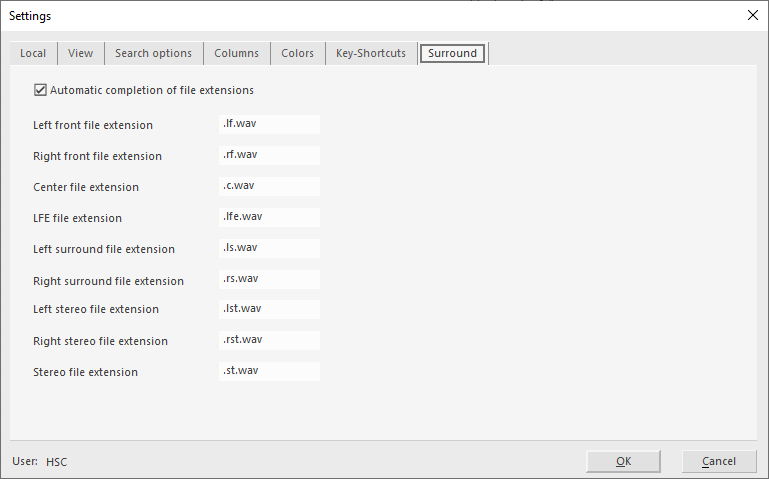Edit the Right surround file extension field
769x479 pixels.
269,279
